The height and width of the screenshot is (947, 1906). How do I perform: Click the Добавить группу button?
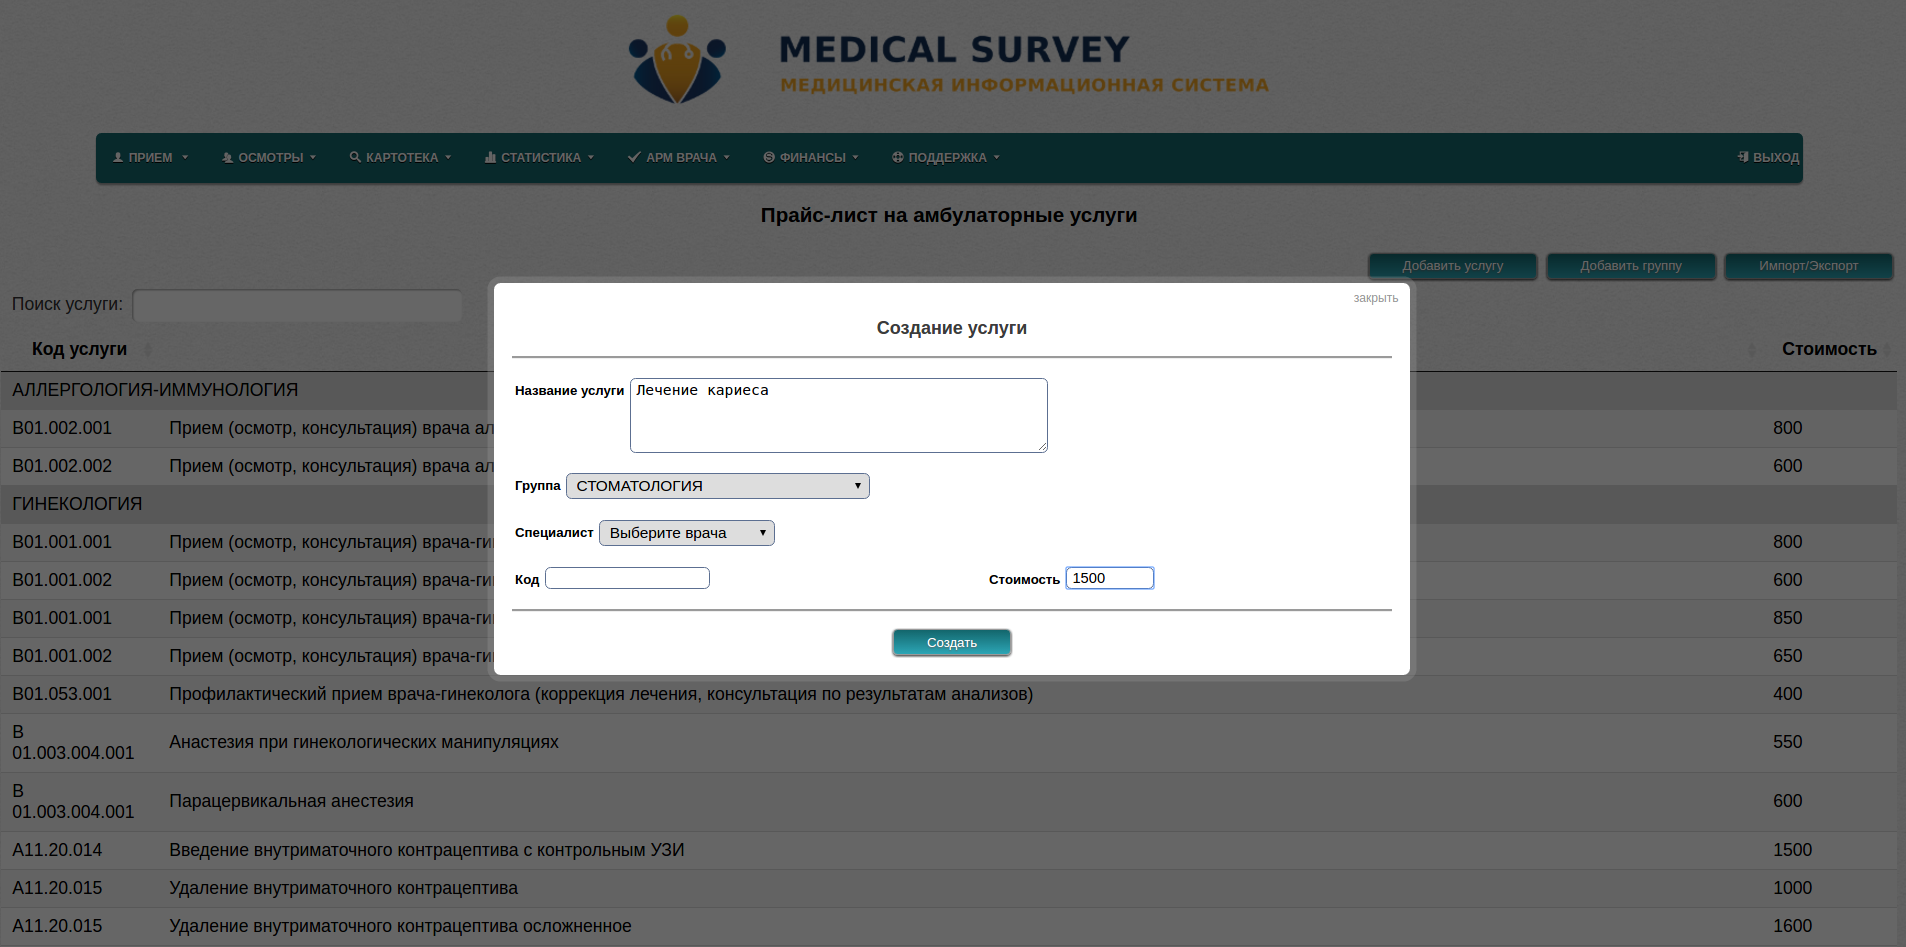[x=1630, y=266]
